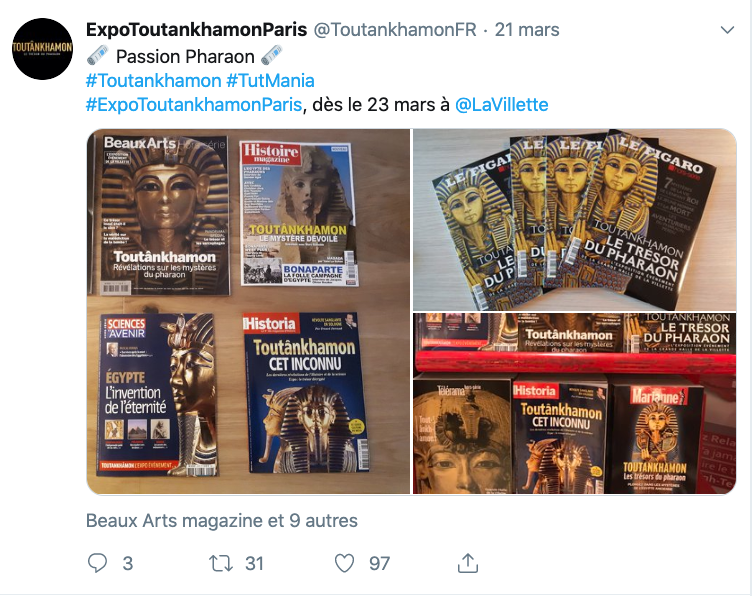
Task: Click the retweet count 31
Action: [x=254, y=563]
